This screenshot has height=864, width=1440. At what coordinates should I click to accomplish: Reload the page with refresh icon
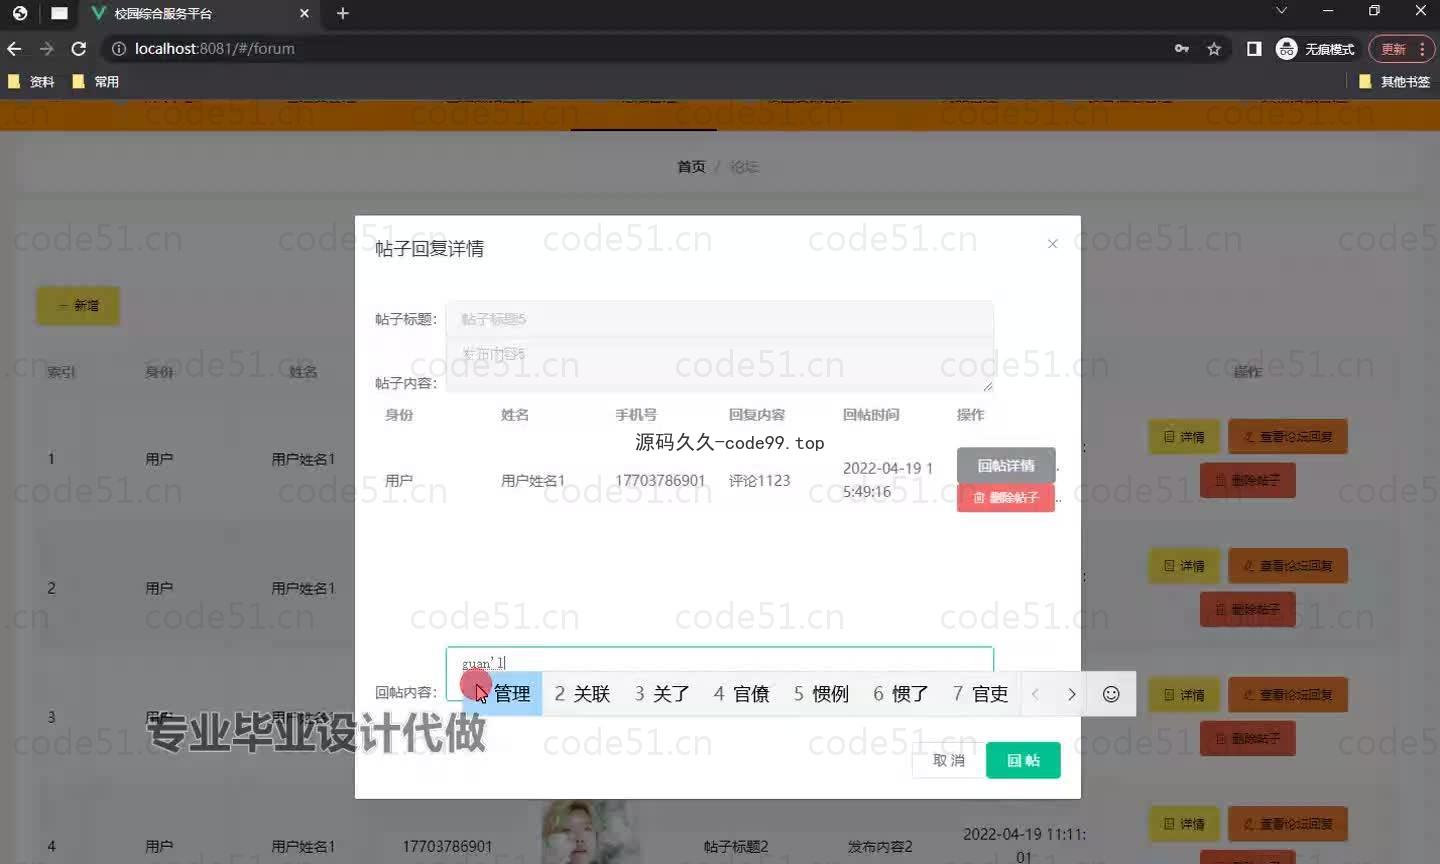pyautogui.click(x=79, y=48)
